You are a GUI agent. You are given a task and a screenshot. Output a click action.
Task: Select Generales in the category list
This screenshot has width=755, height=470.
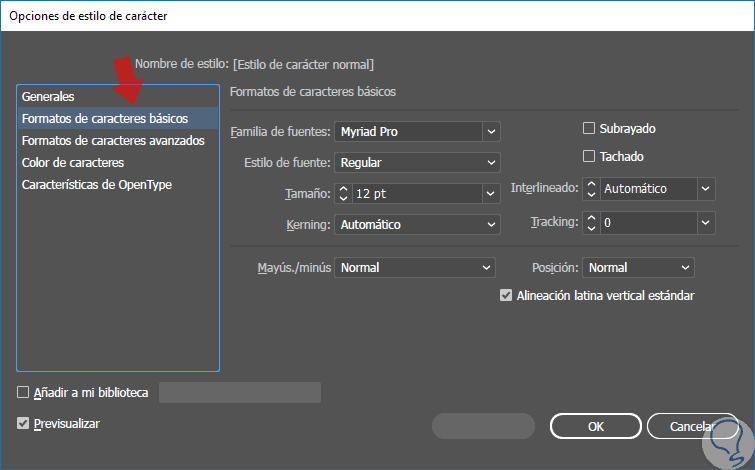tap(48, 97)
